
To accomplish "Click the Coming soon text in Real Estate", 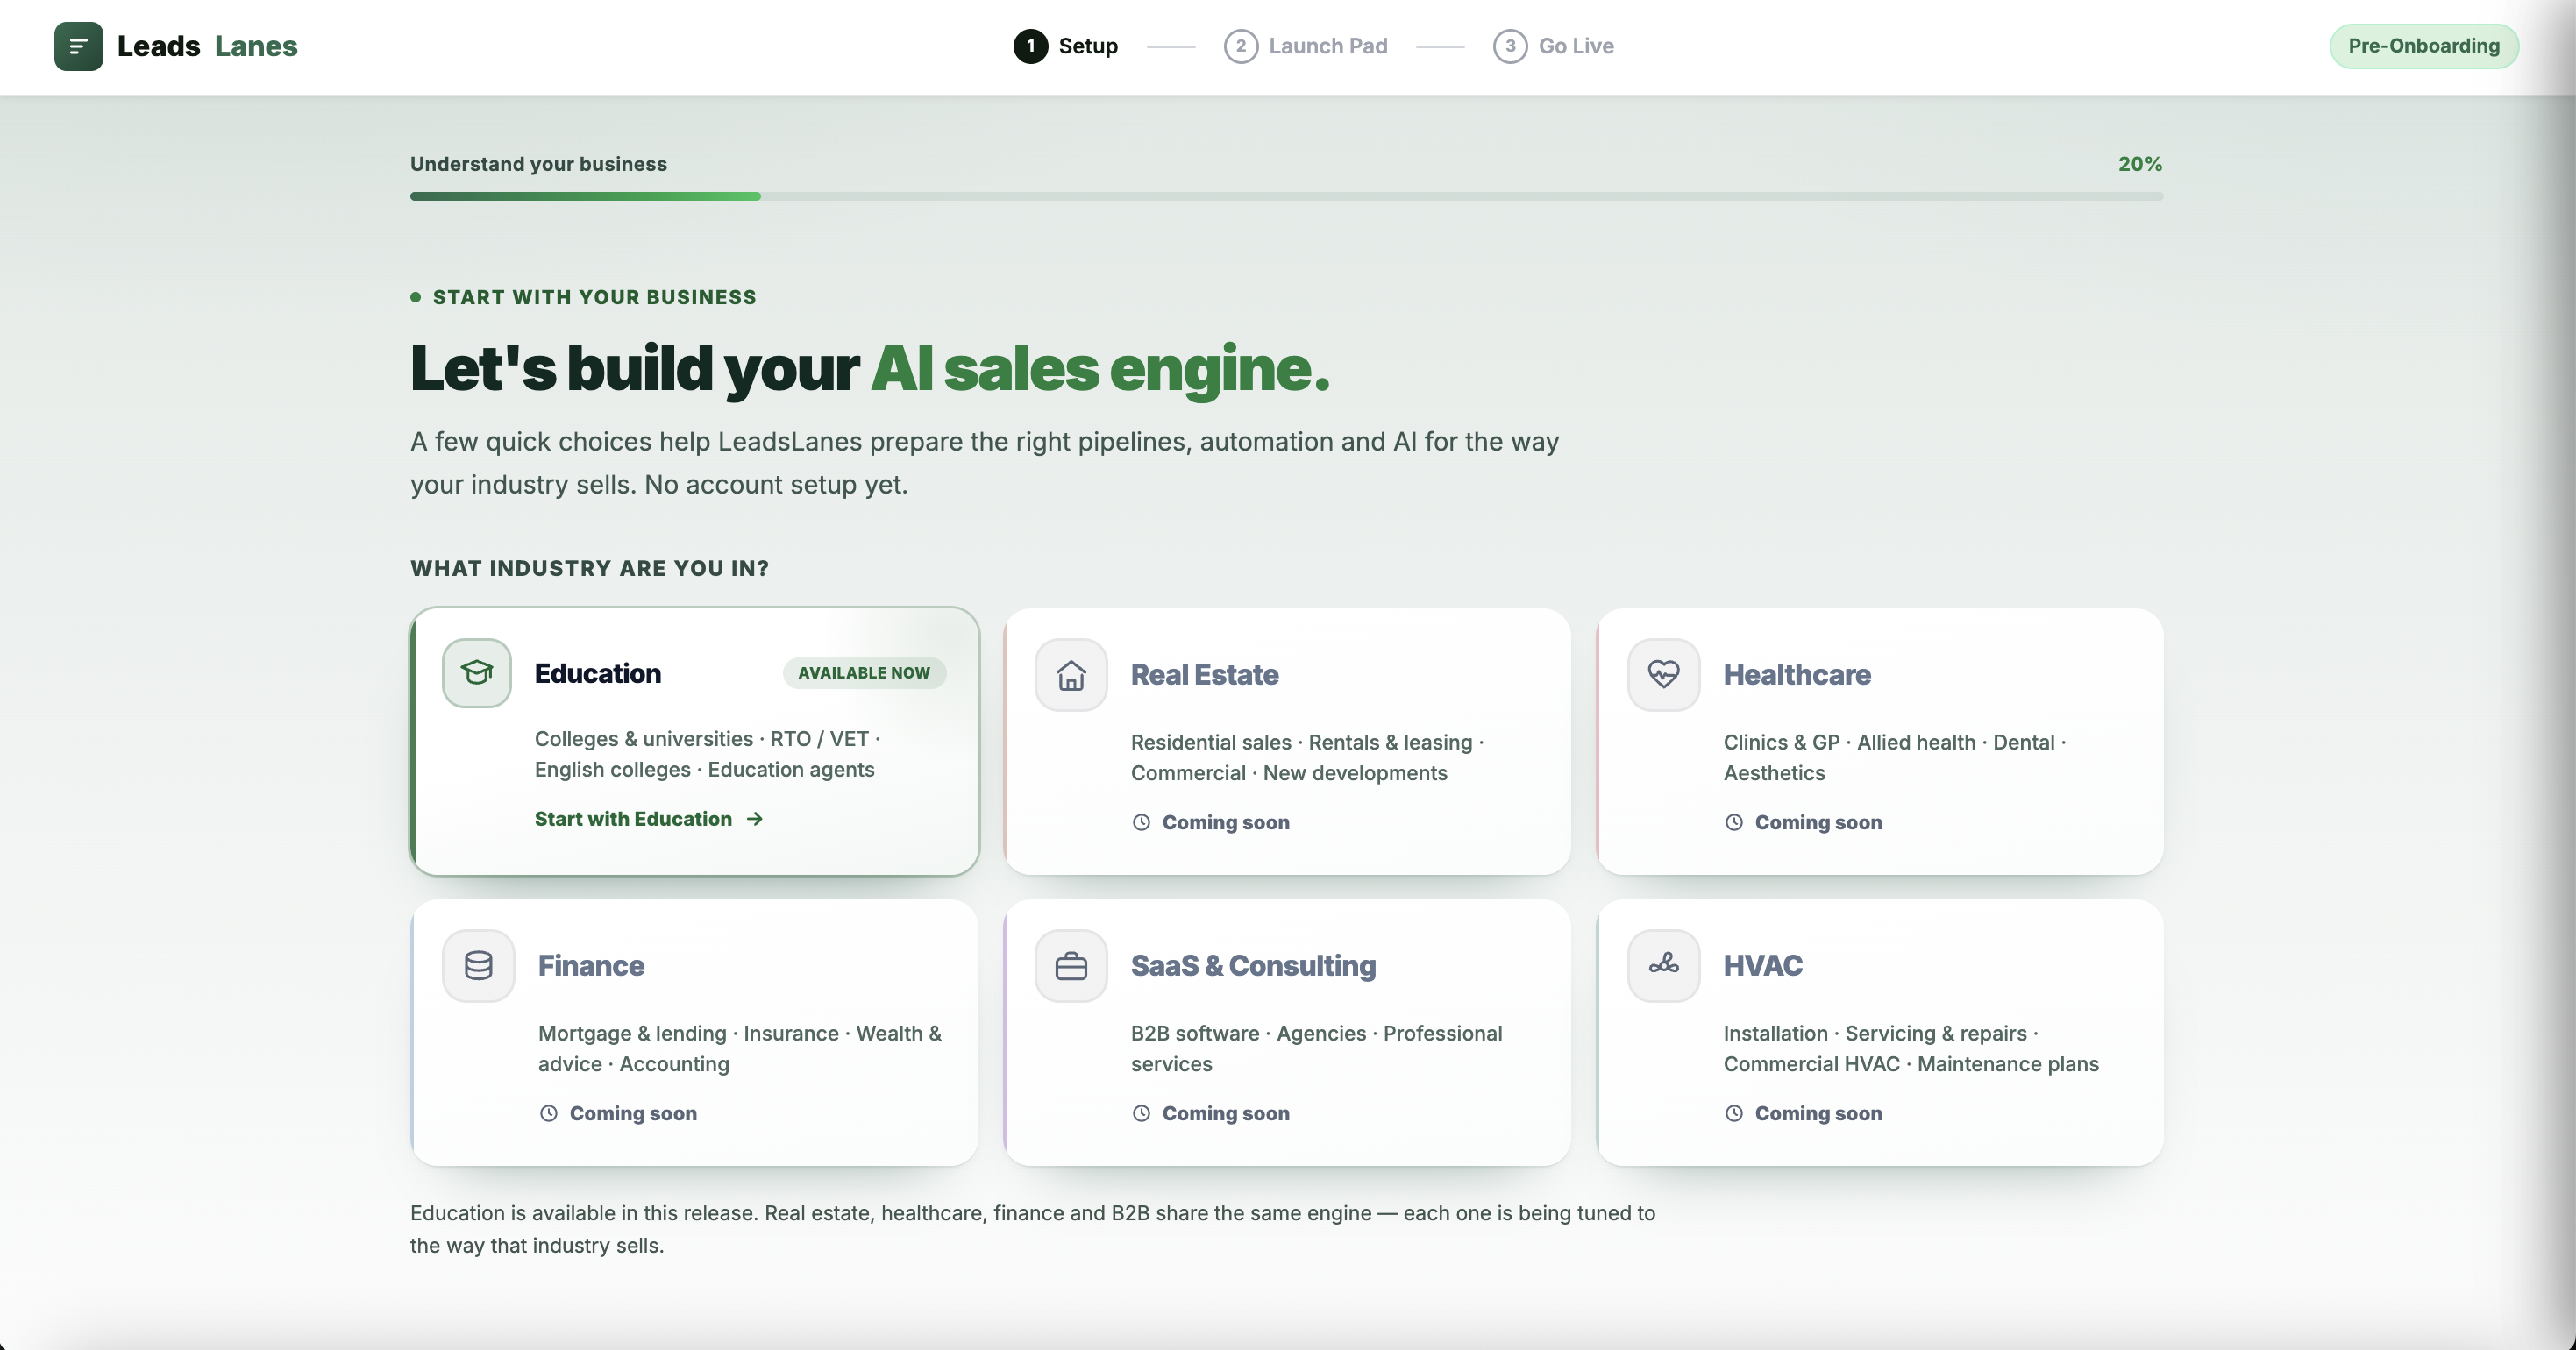I will click(1225, 822).
